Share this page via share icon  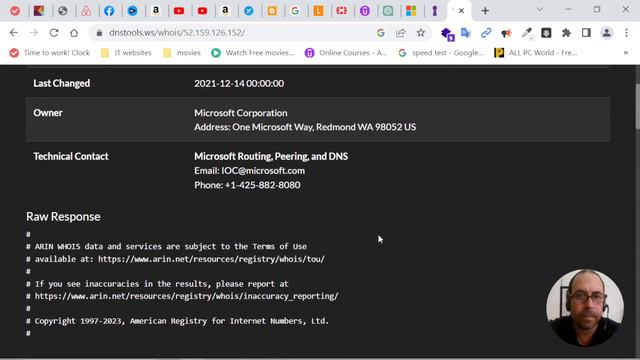tap(400, 33)
